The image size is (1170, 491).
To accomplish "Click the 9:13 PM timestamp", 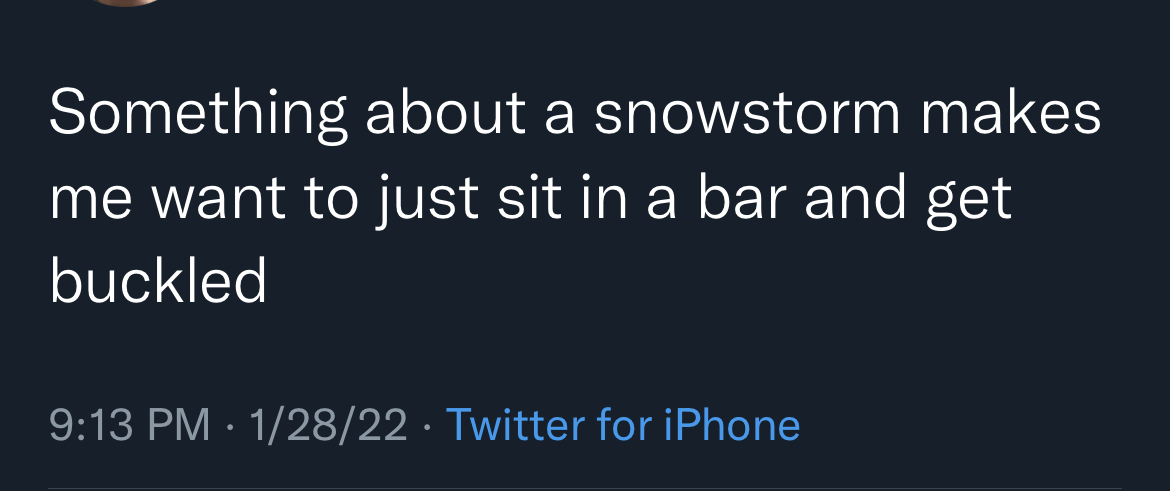I will 130,425.
